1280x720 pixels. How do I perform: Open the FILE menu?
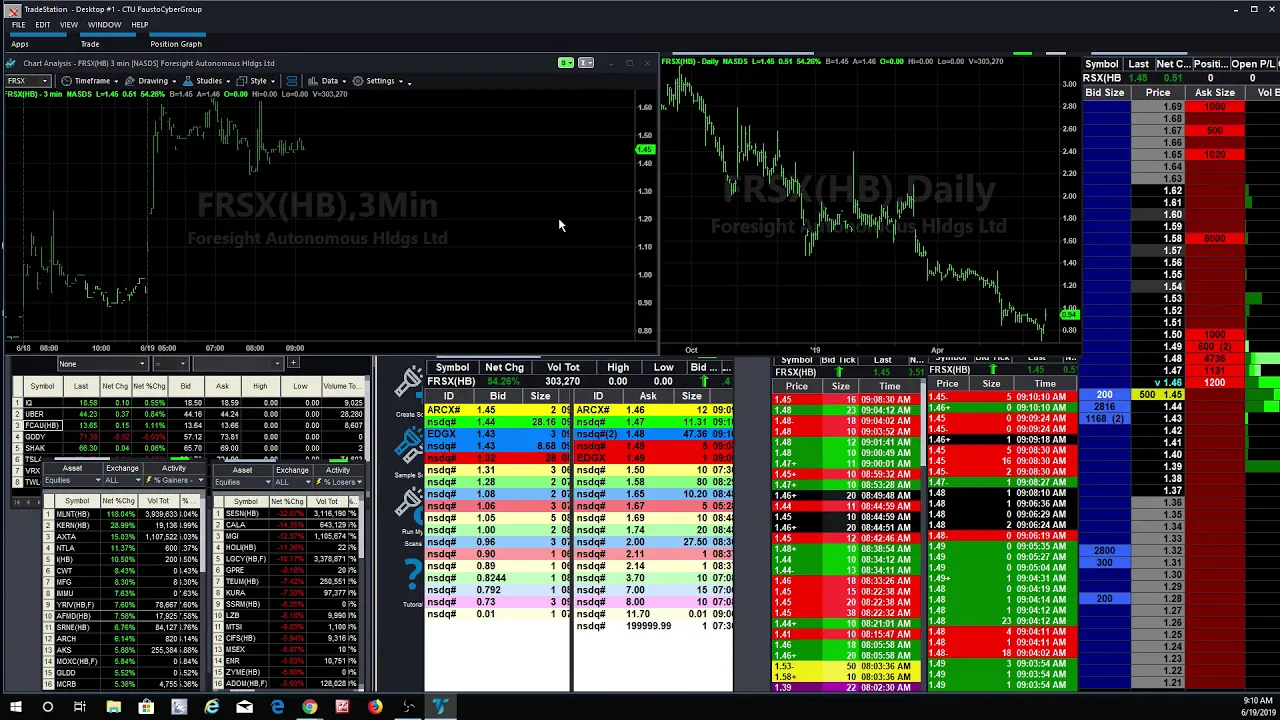coord(18,24)
